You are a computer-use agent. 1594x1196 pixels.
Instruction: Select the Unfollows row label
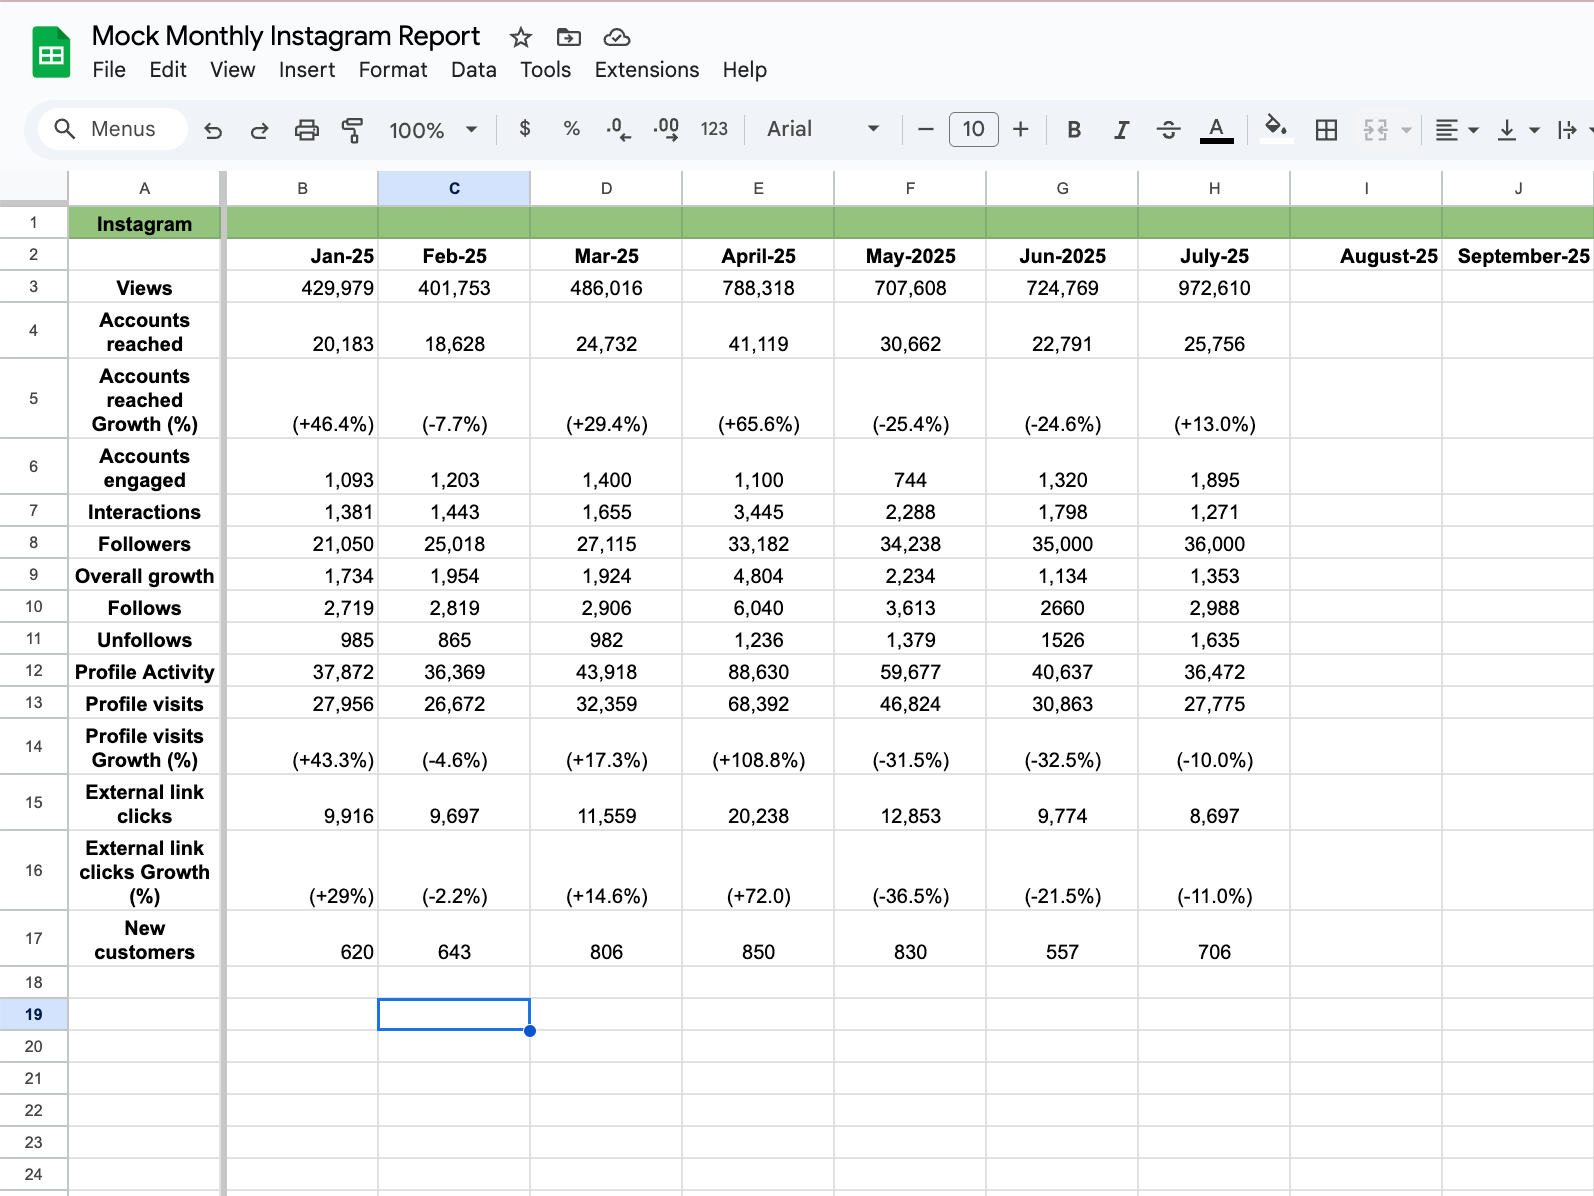click(144, 640)
